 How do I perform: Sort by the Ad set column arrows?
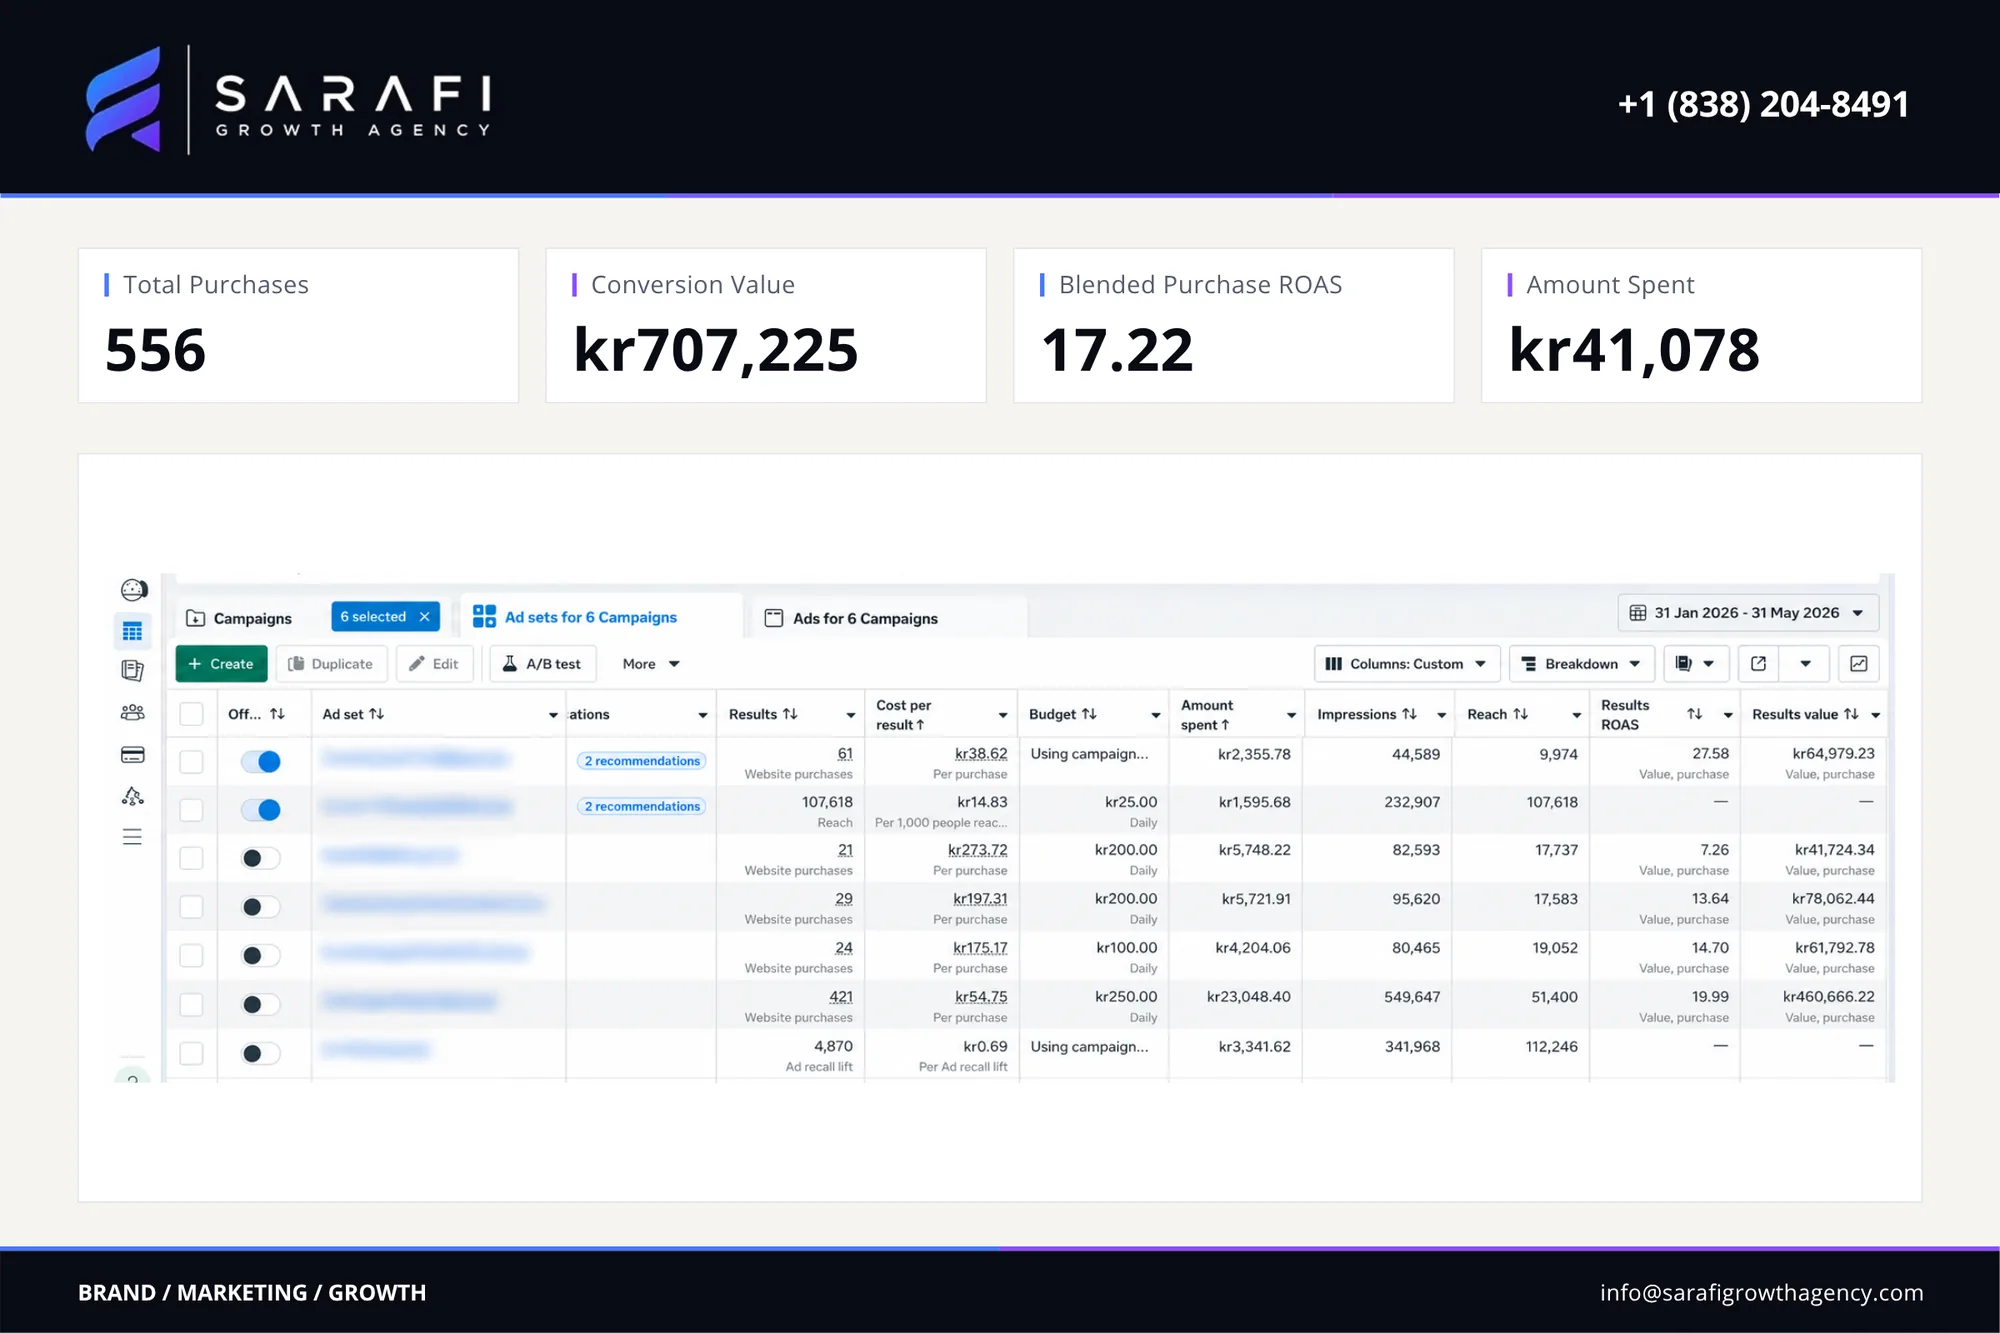coord(377,714)
